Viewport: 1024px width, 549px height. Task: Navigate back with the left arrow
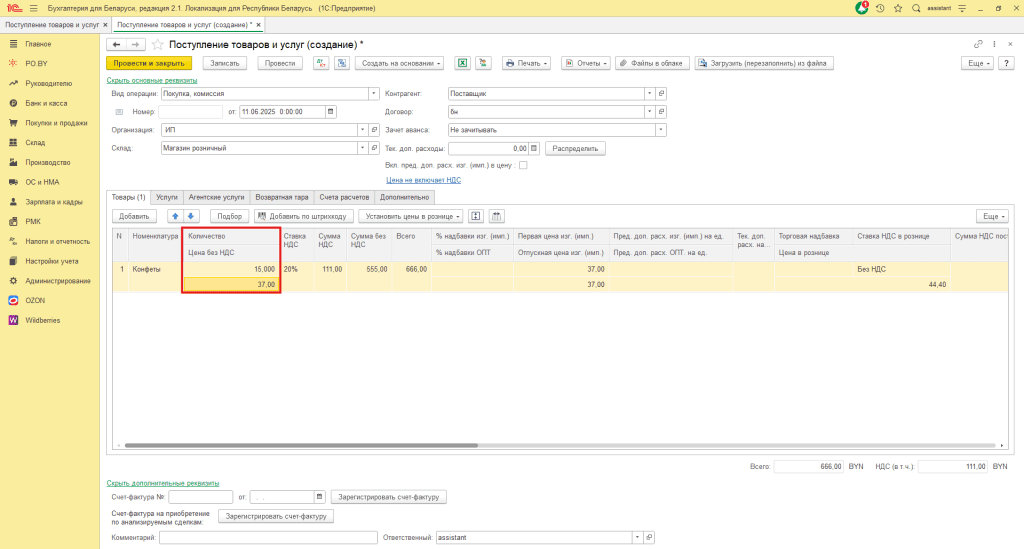(x=116, y=44)
